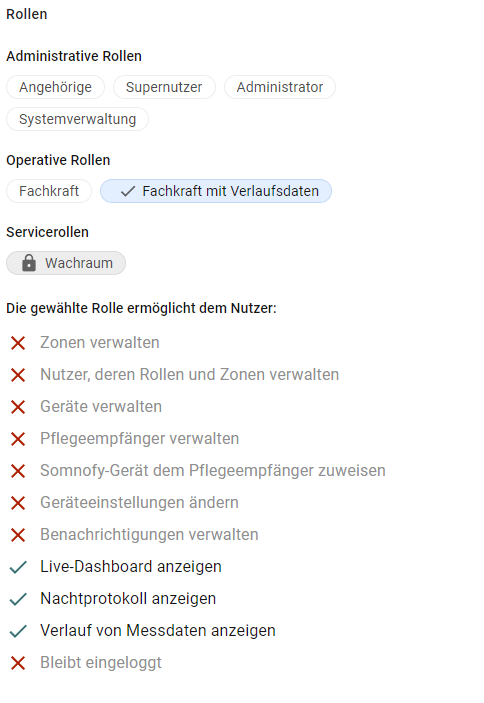Select the Supernutzer role chip

pos(164,87)
